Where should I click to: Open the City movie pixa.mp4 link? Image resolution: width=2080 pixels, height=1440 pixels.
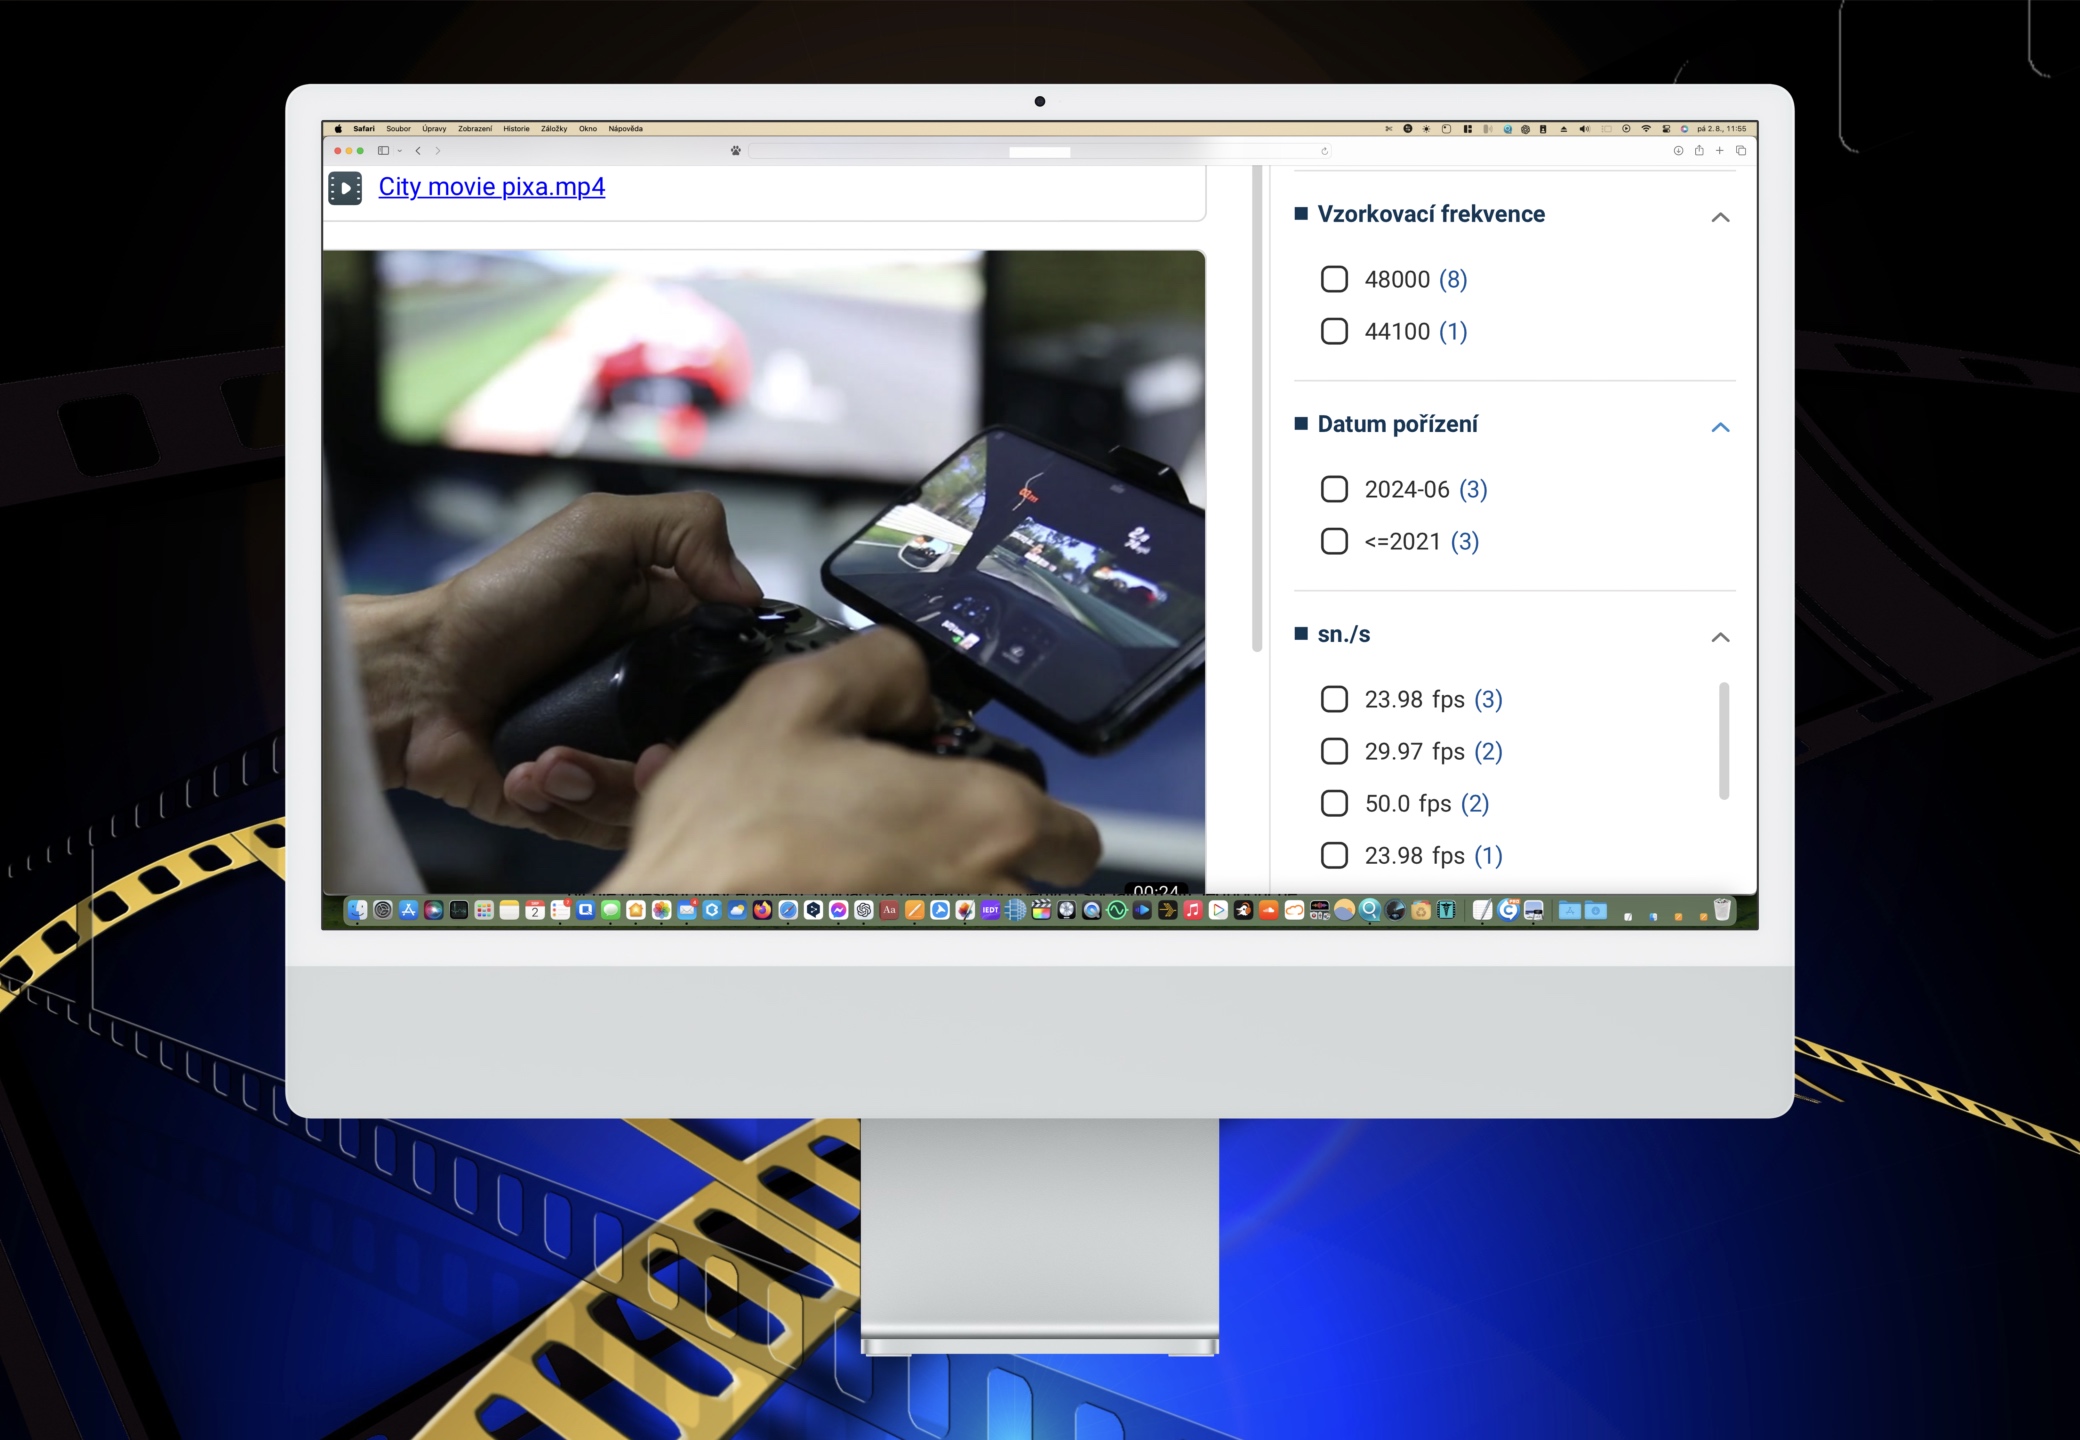(x=491, y=187)
